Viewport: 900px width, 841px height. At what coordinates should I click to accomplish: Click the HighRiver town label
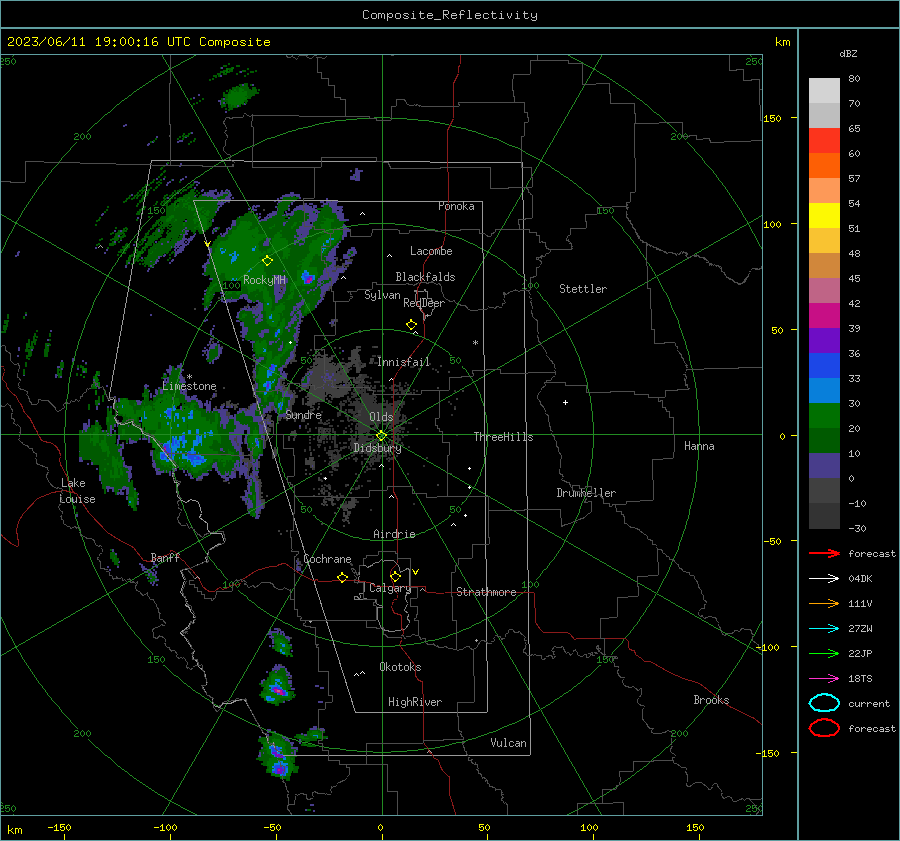415,702
